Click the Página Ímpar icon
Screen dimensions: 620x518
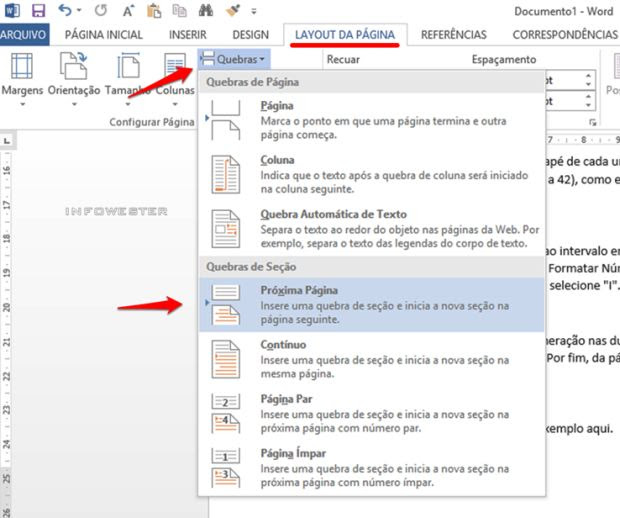pyautogui.click(x=225, y=467)
